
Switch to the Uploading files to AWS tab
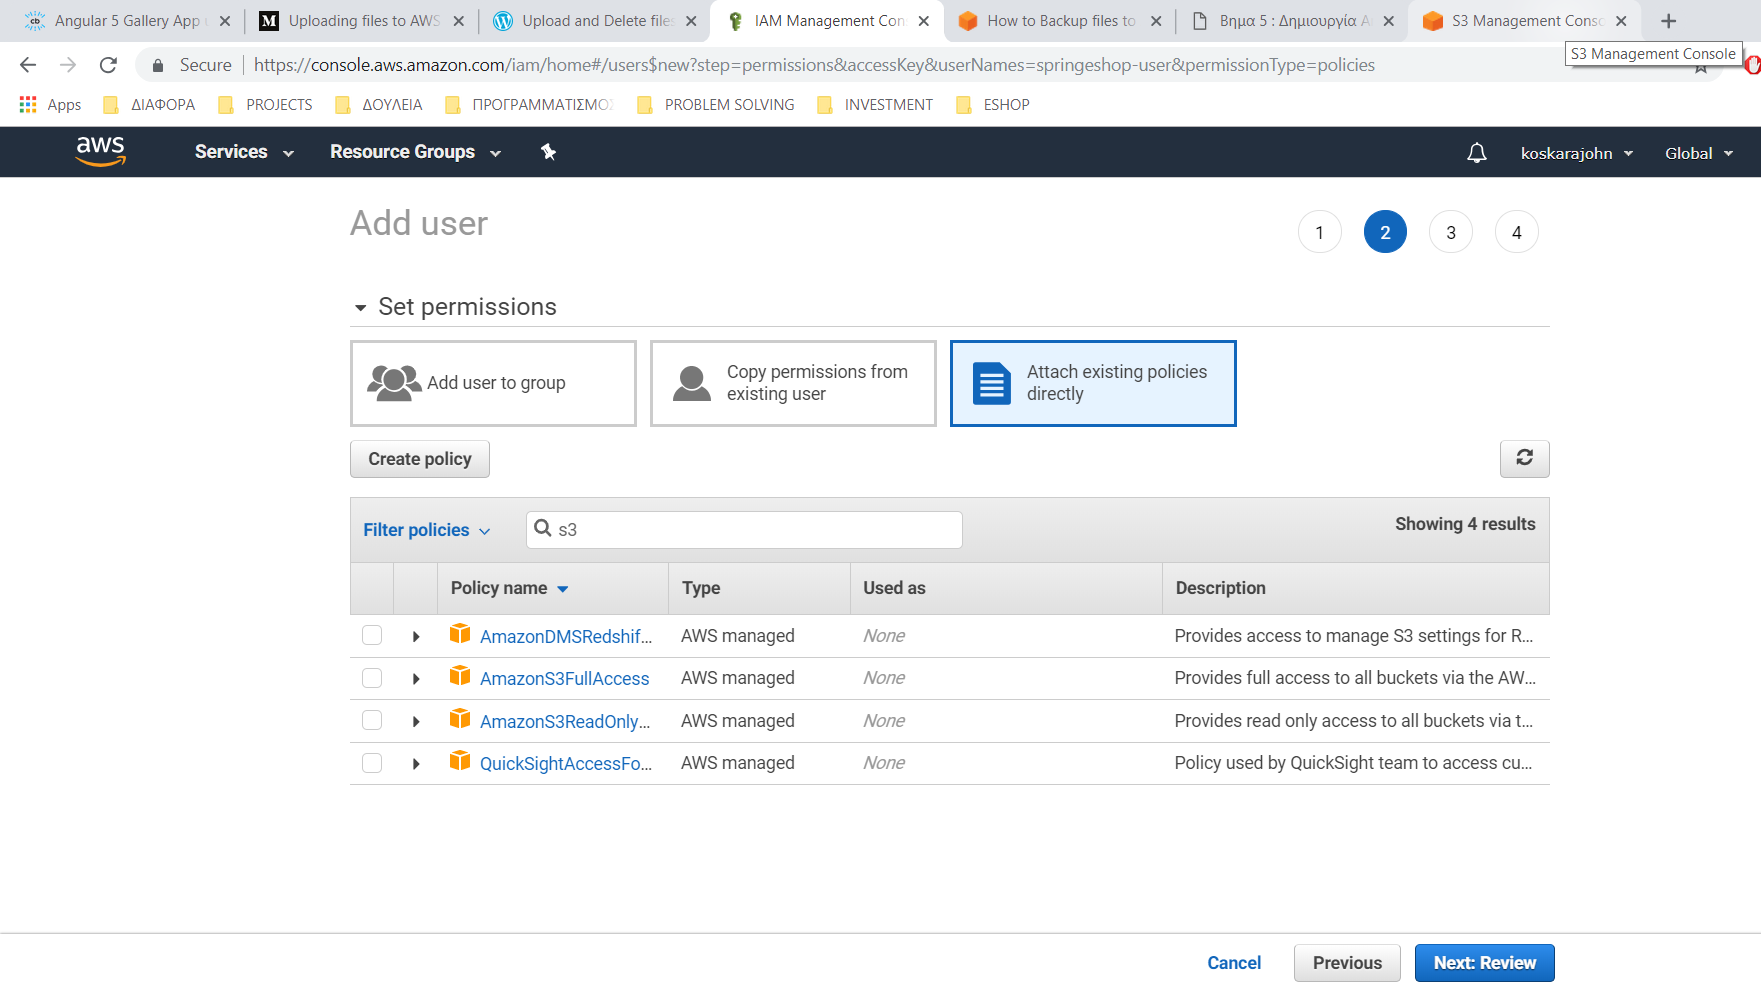click(362, 21)
